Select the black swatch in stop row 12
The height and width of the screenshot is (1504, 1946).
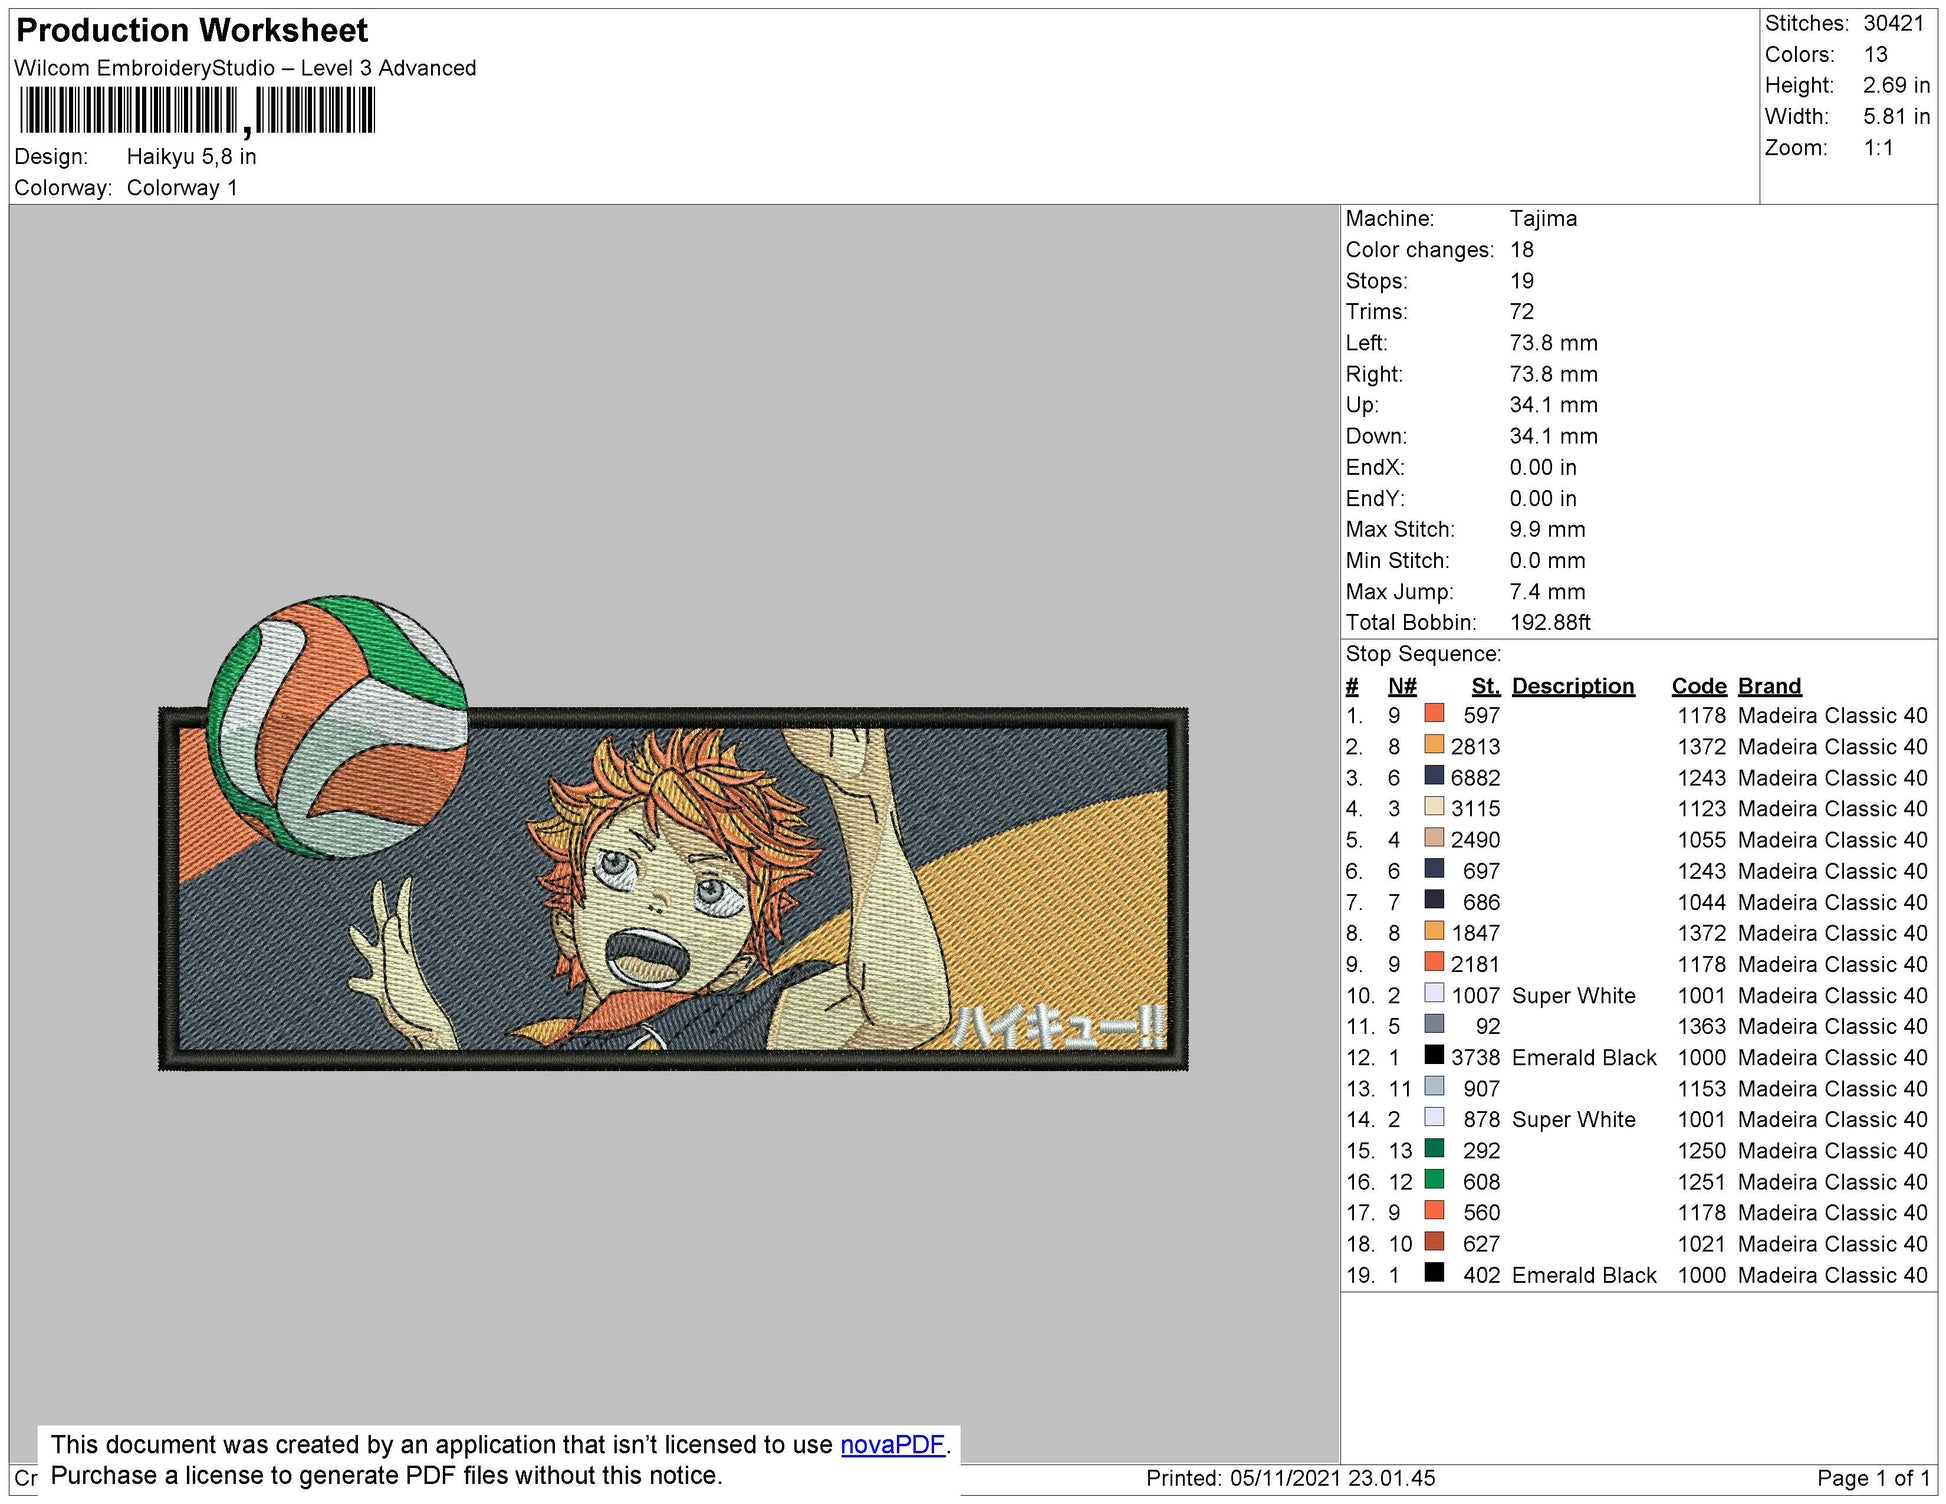tap(1434, 1055)
